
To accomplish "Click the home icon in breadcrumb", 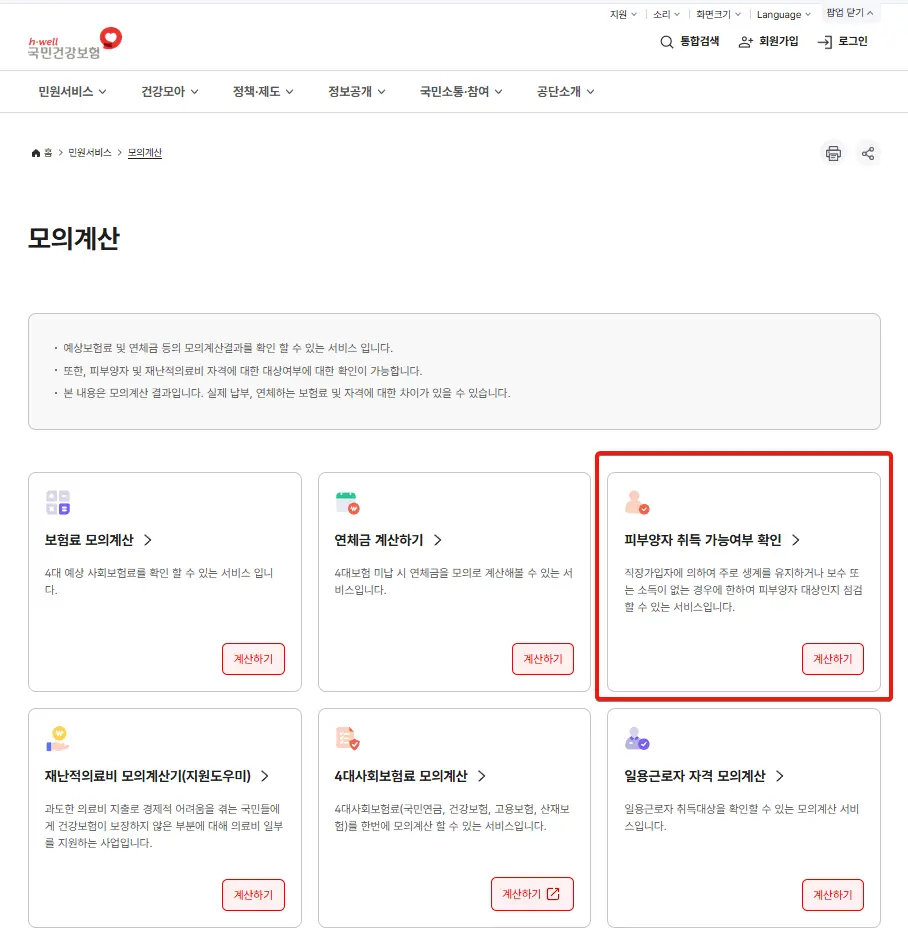I will pos(37,153).
